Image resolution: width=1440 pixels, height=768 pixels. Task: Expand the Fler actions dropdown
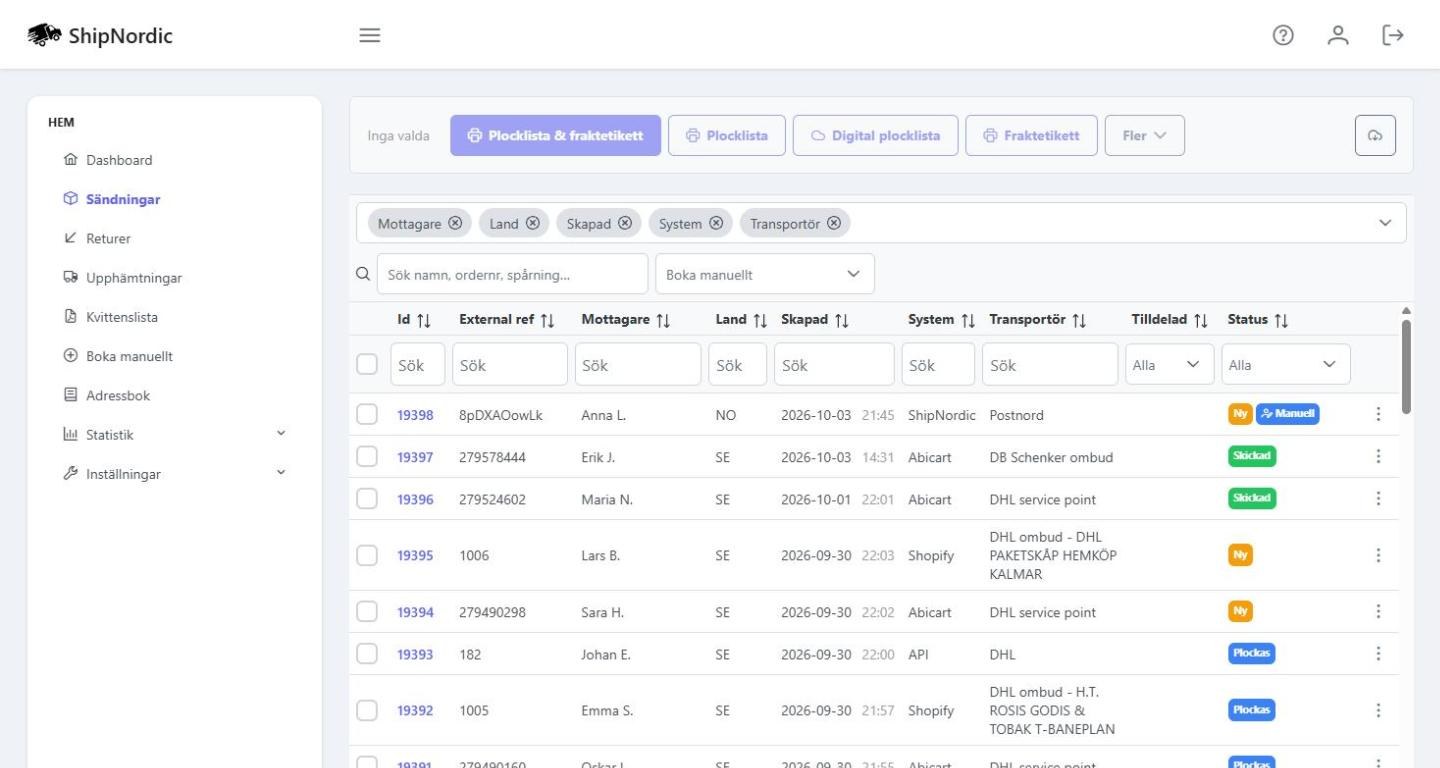pyautogui.click(x=1145, y=135)
